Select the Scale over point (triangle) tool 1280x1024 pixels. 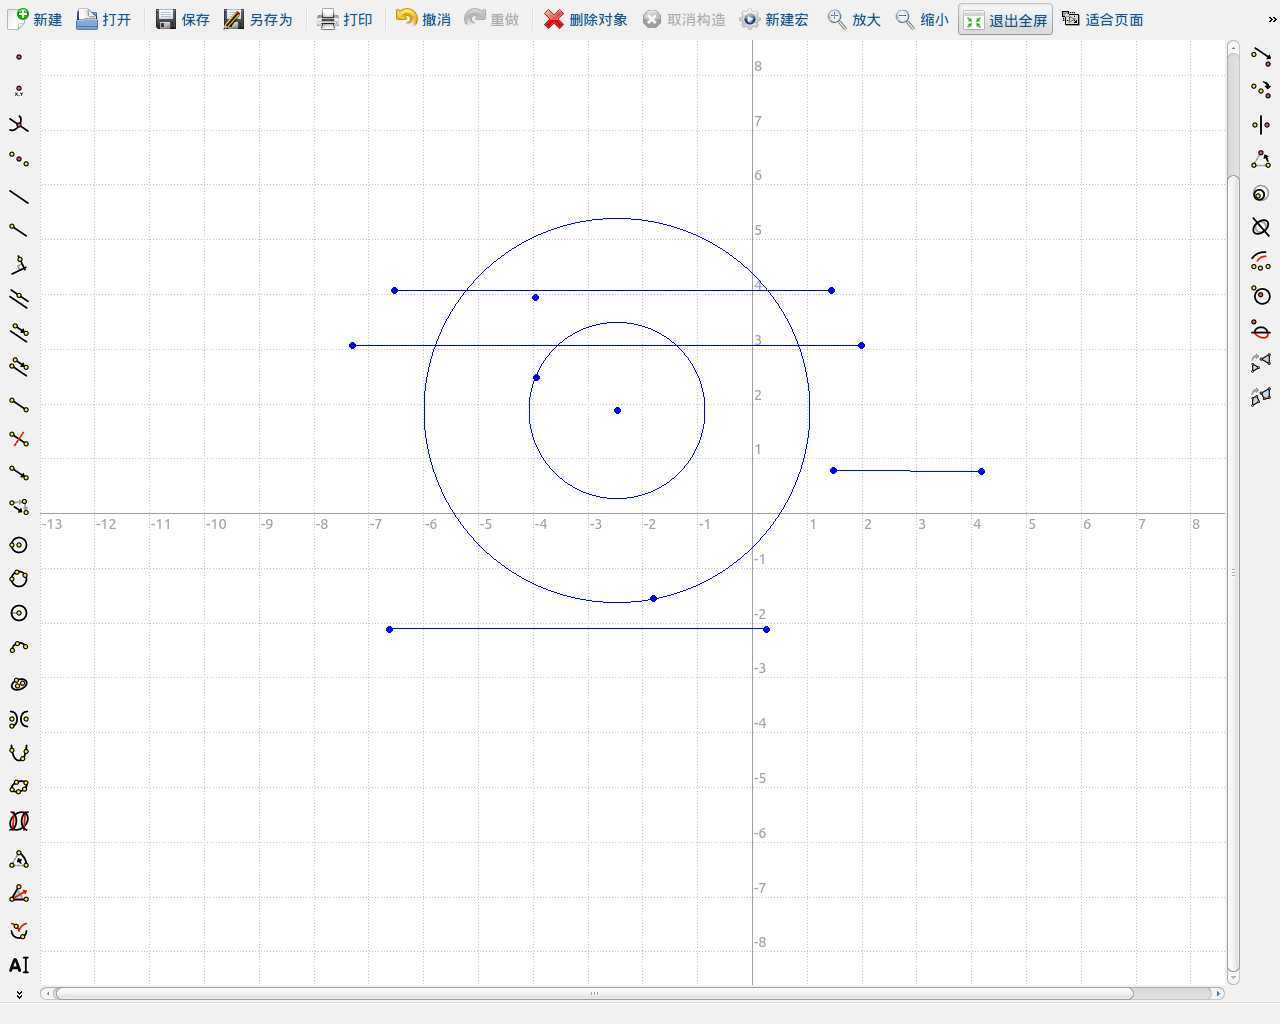point(1260,159)
